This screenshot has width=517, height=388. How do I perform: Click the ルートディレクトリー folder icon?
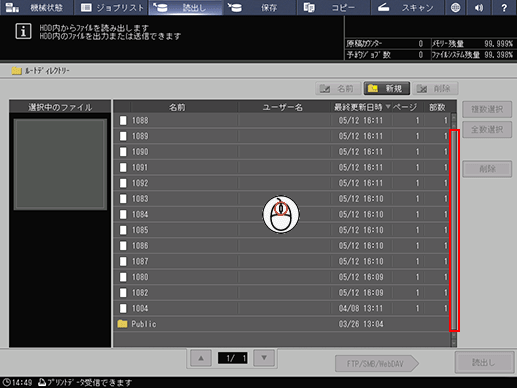pos(16,71)
